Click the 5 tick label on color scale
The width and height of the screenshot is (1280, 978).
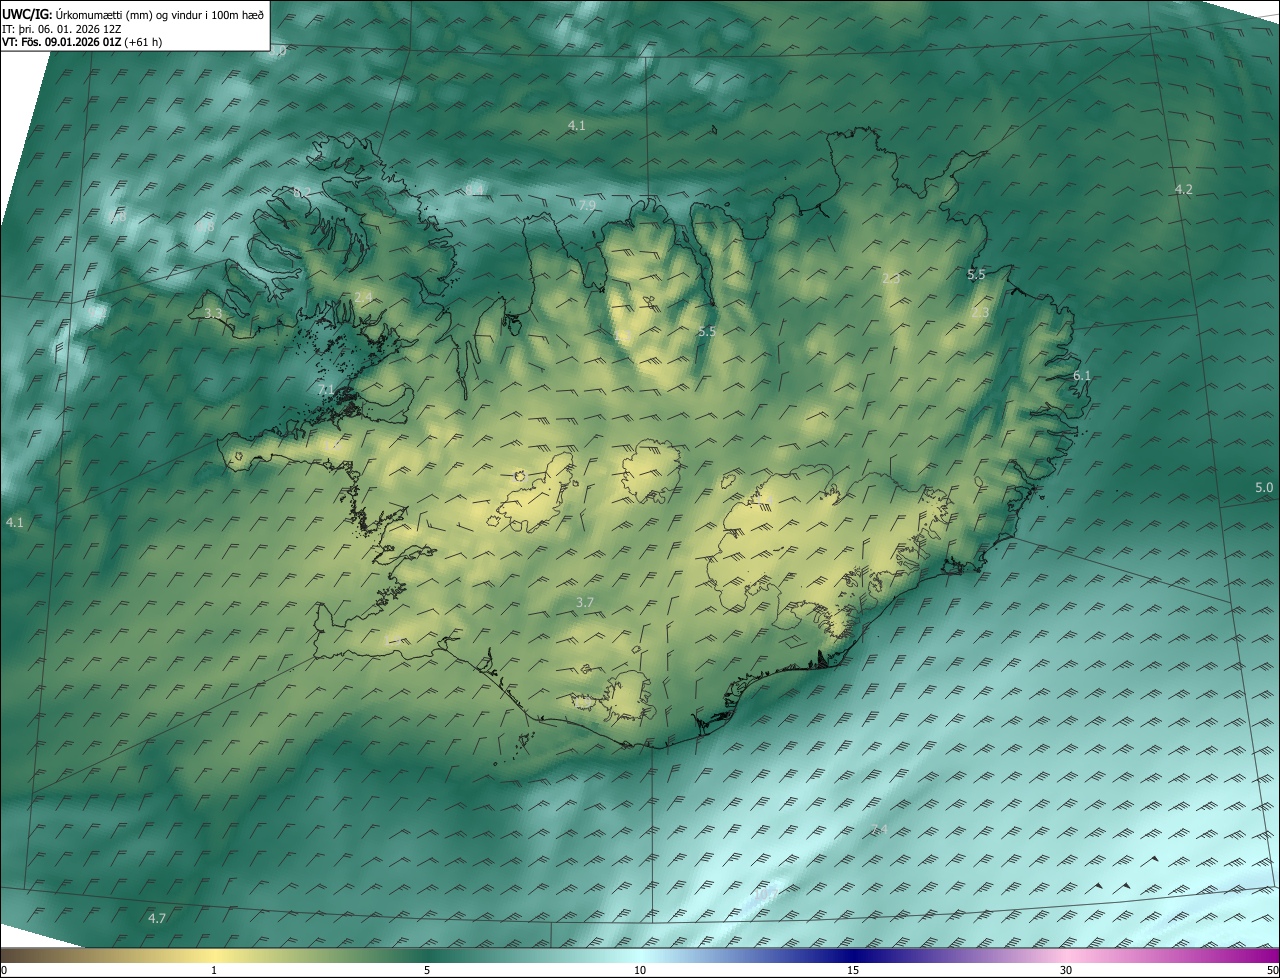[x=427, y=970]
